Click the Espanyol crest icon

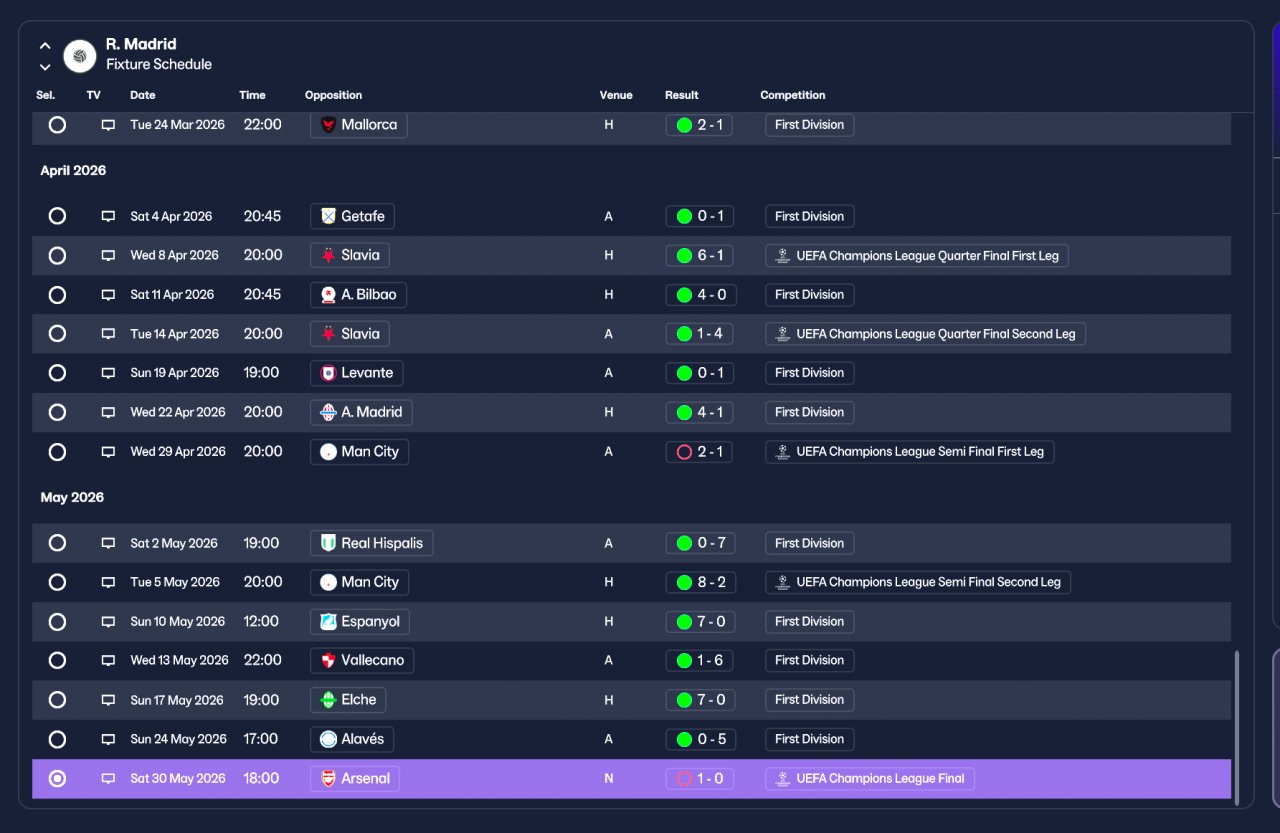tap(329, 621)
